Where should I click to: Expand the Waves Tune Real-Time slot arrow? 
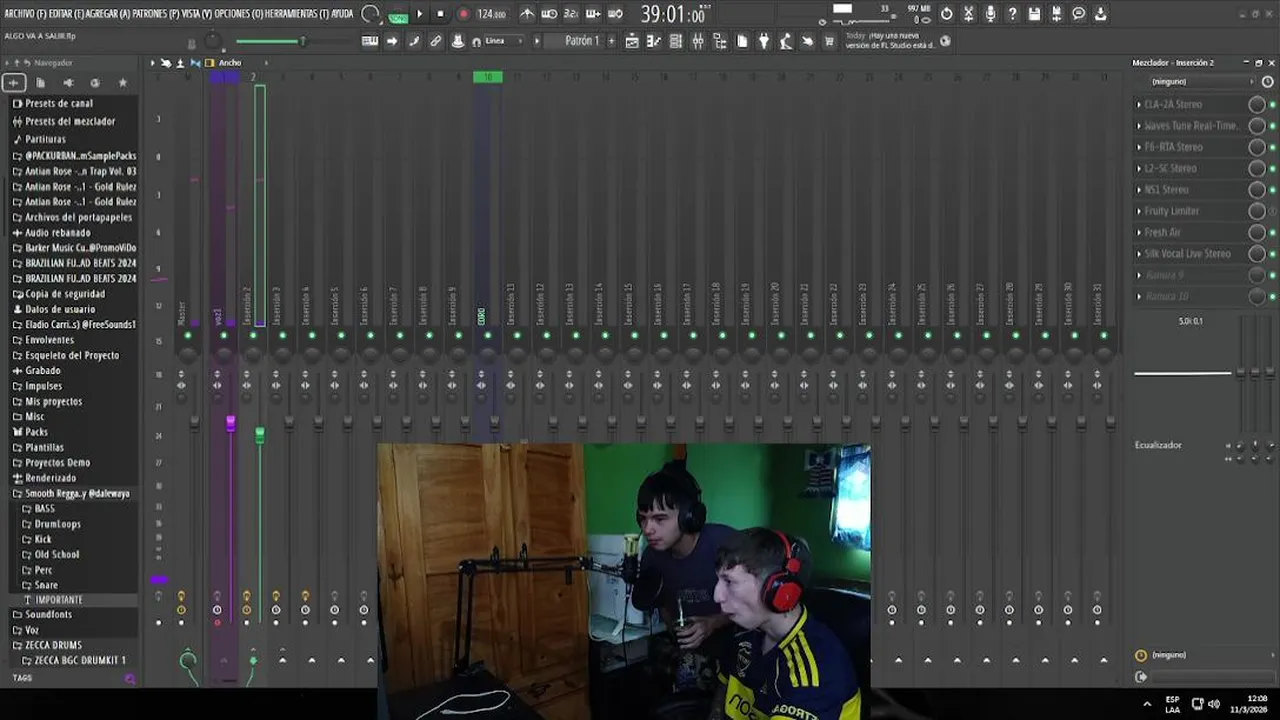[1139, 126]
